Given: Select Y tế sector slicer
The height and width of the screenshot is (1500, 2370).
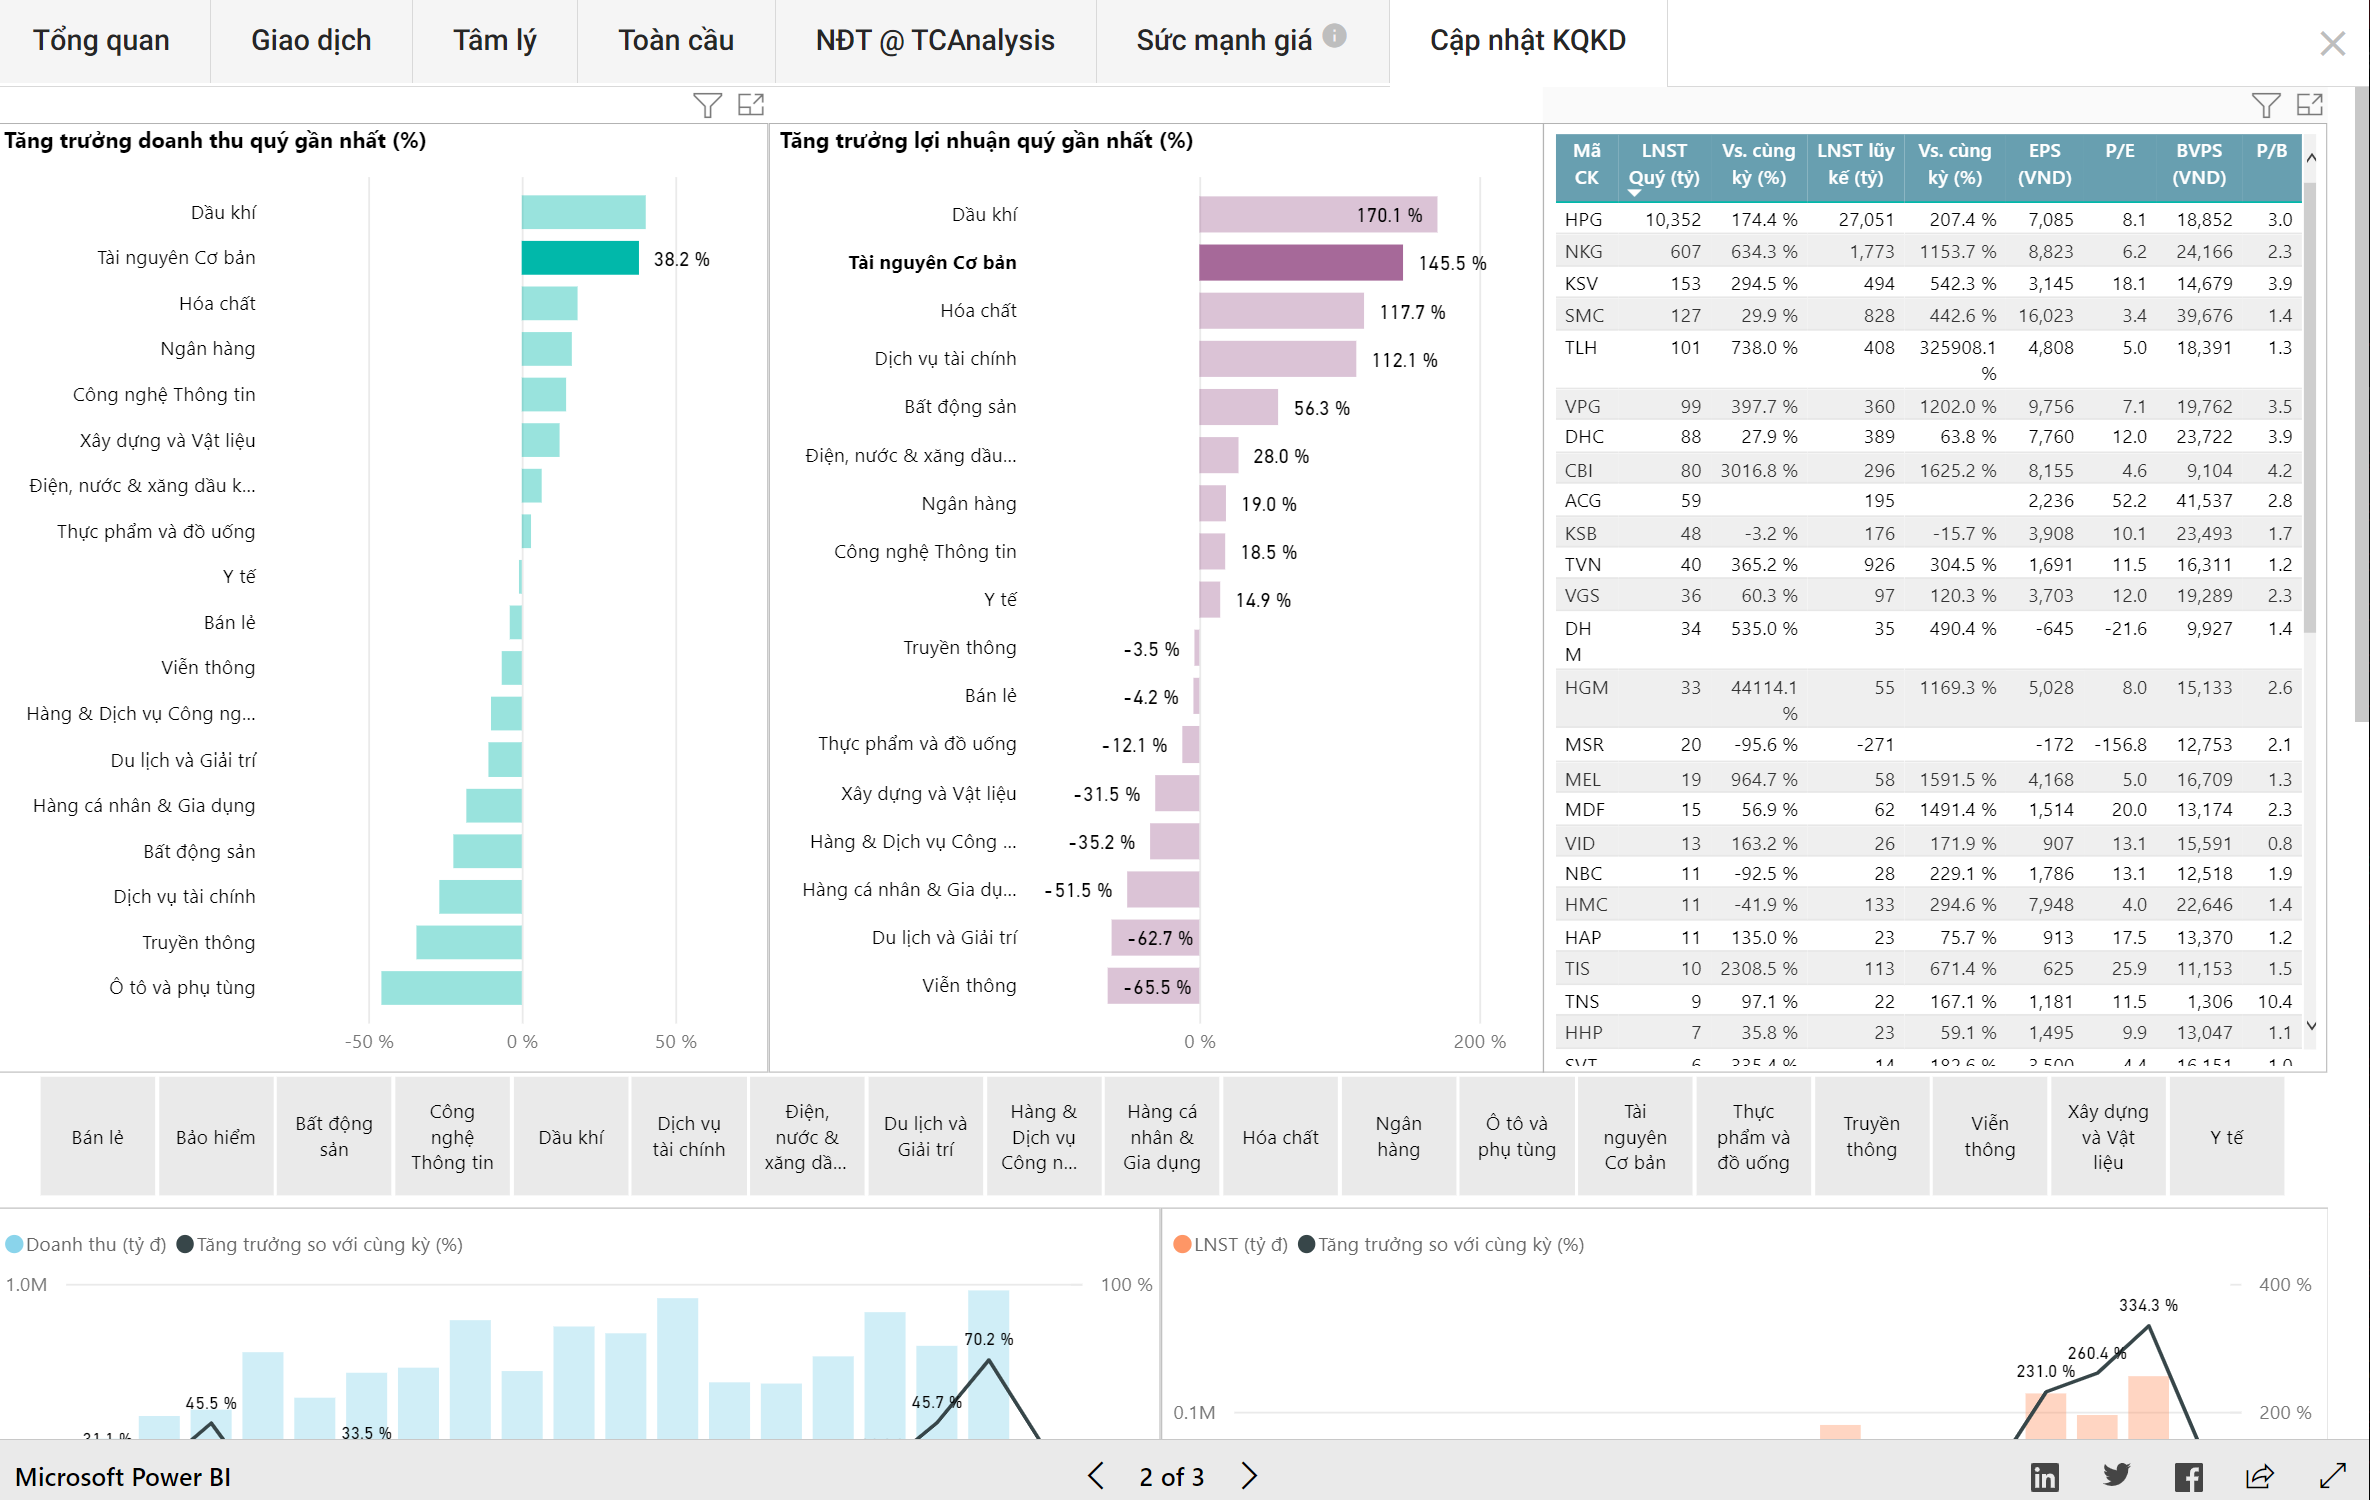Looking at the screenshot, I should (x=2227, y=1137).
